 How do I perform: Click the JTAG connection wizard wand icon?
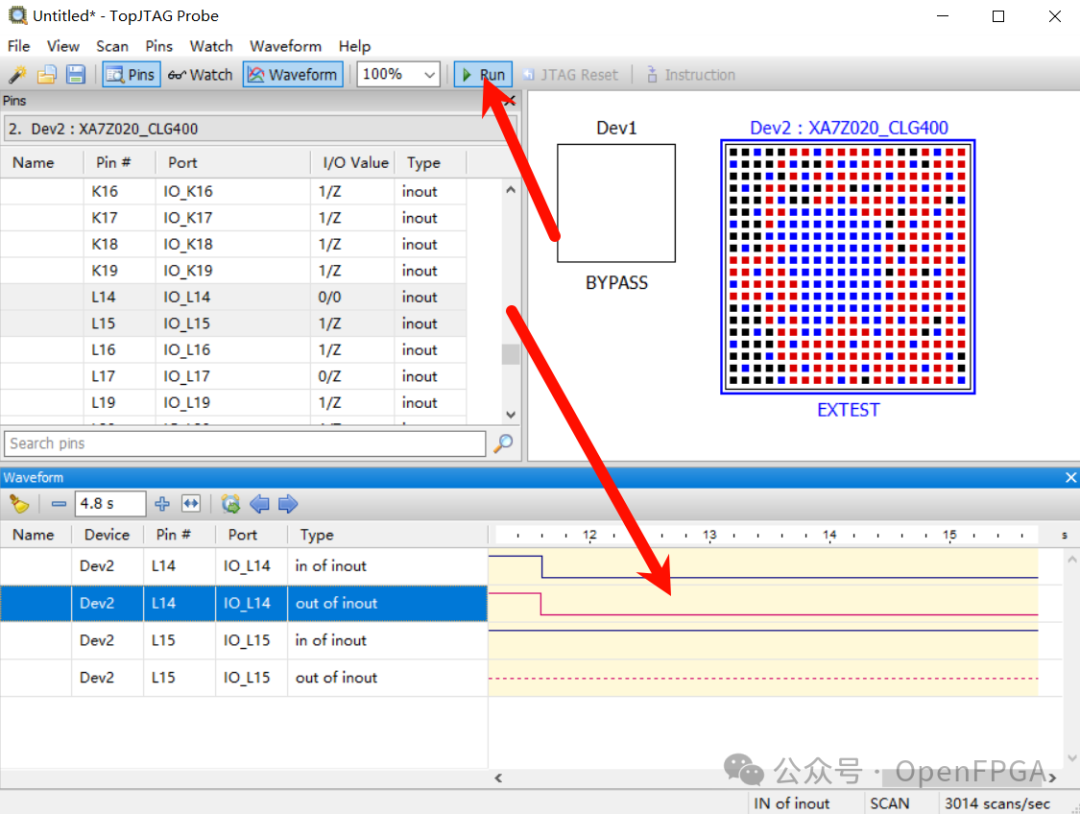click(x=17, y=74)
